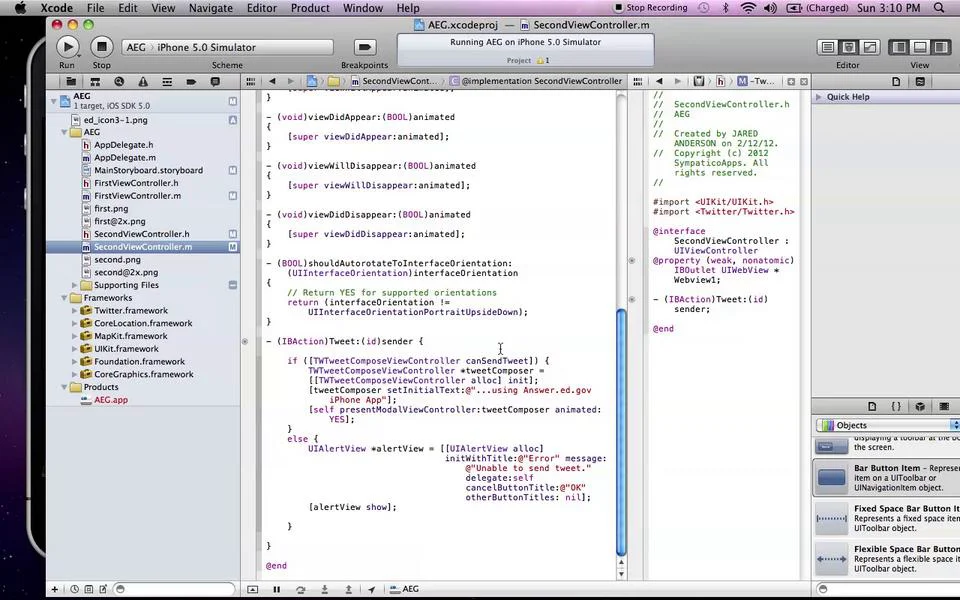Show the Media library
The image size is (960, 600).
943,407
